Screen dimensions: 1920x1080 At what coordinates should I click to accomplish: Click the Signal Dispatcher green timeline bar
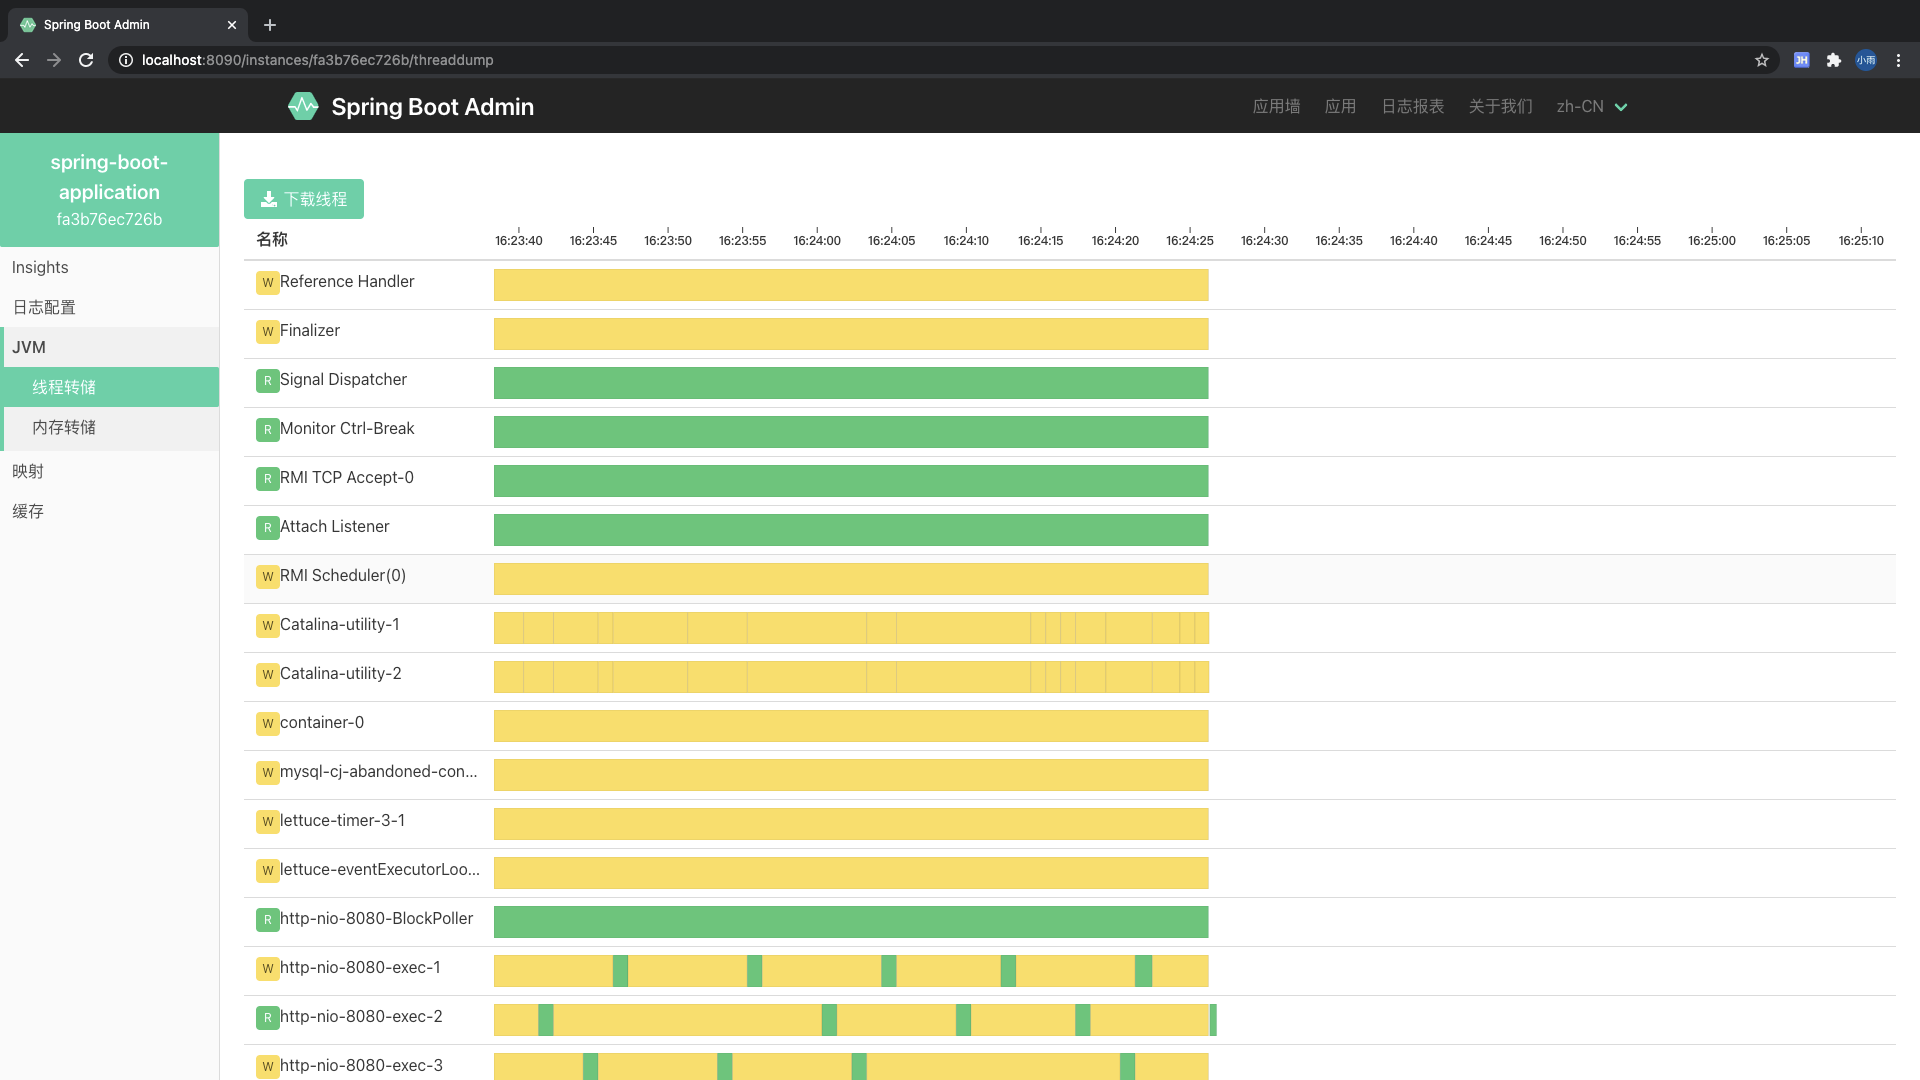[851, 383]
